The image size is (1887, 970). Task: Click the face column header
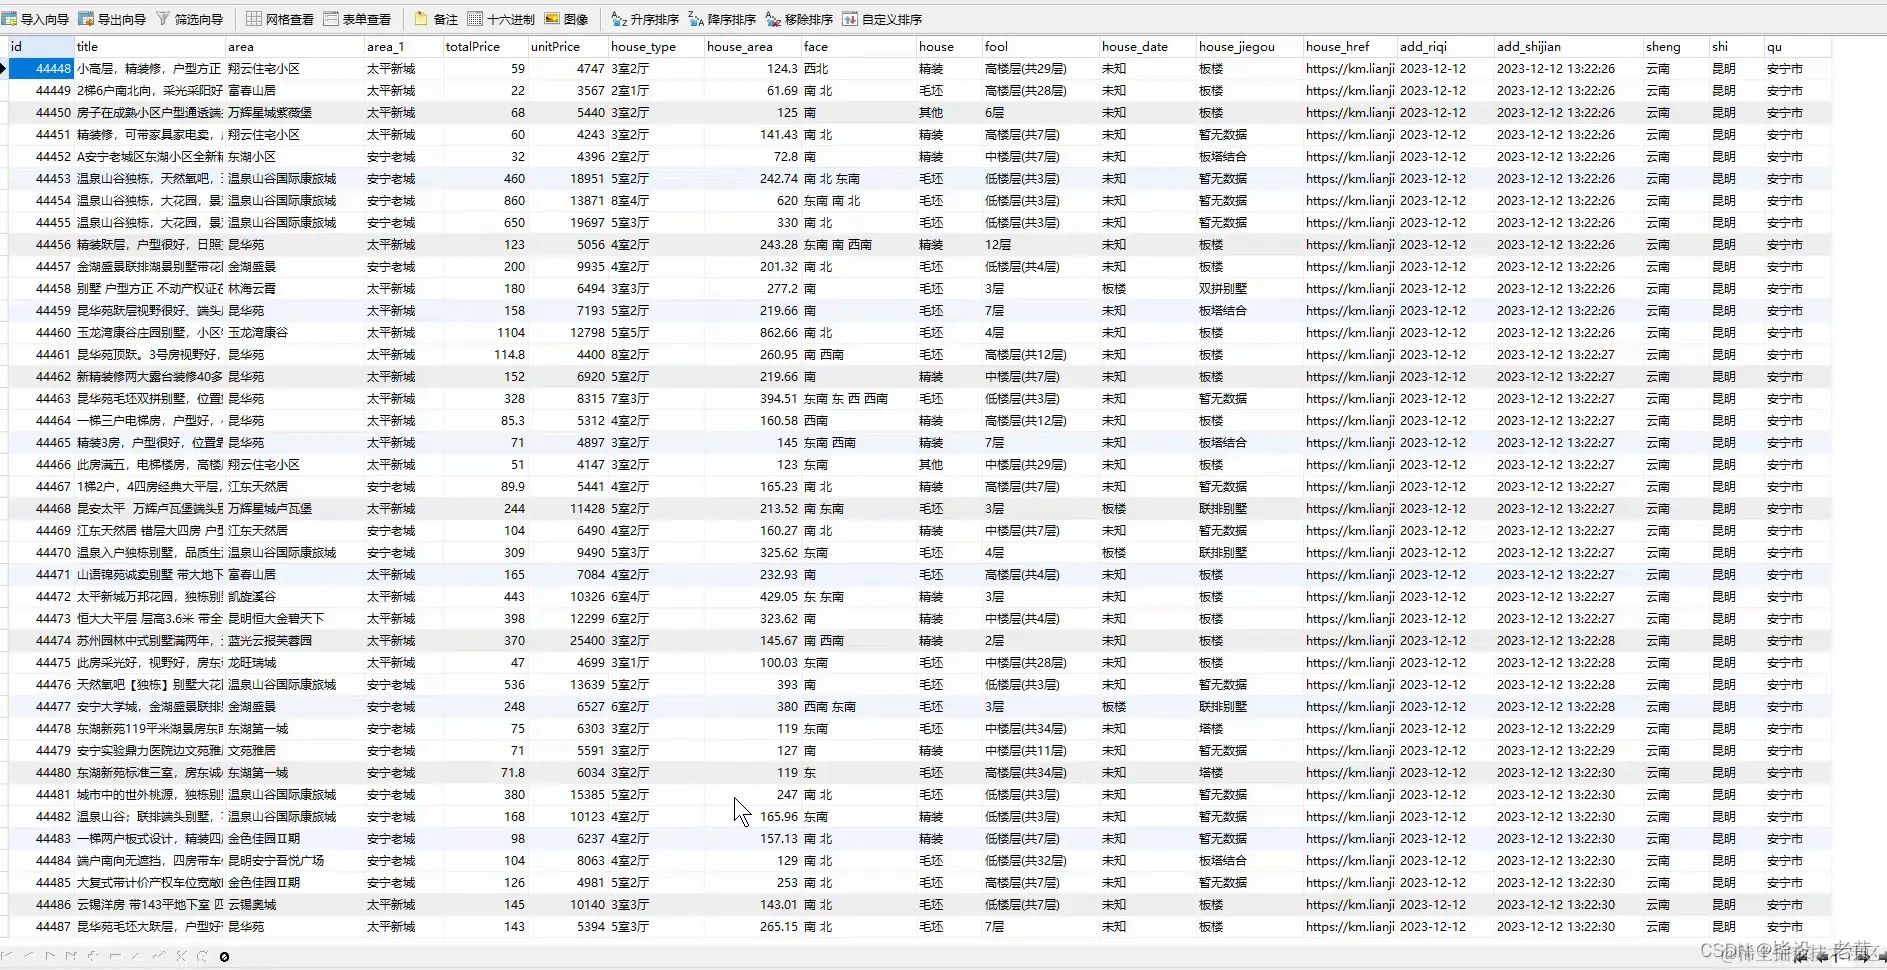(x=859, y=46)
